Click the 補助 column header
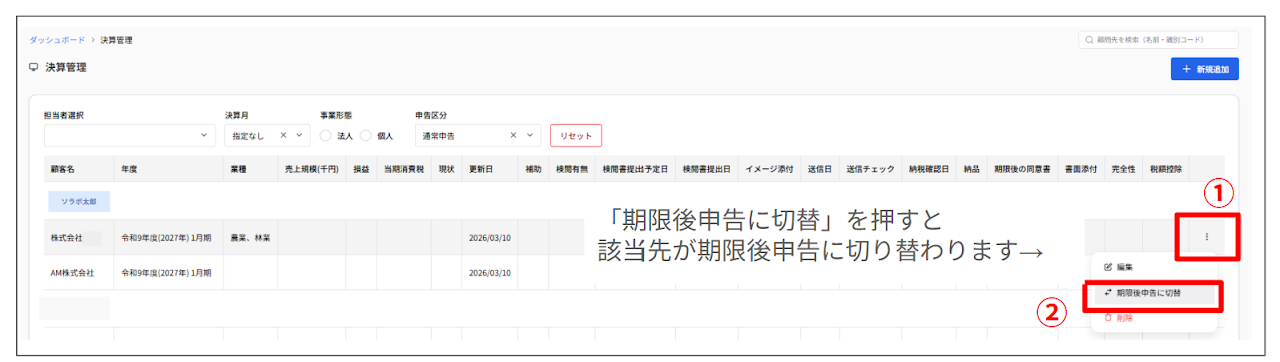The width and height of the screenshot is (1280, 362). pos(534,169)
